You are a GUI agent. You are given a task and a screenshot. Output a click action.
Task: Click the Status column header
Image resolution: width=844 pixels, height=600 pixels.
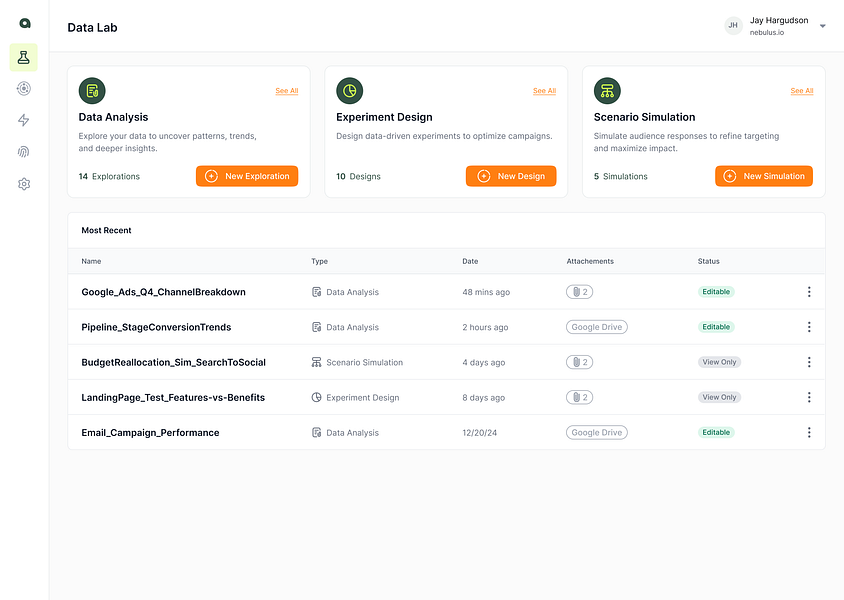pos(709,262)
